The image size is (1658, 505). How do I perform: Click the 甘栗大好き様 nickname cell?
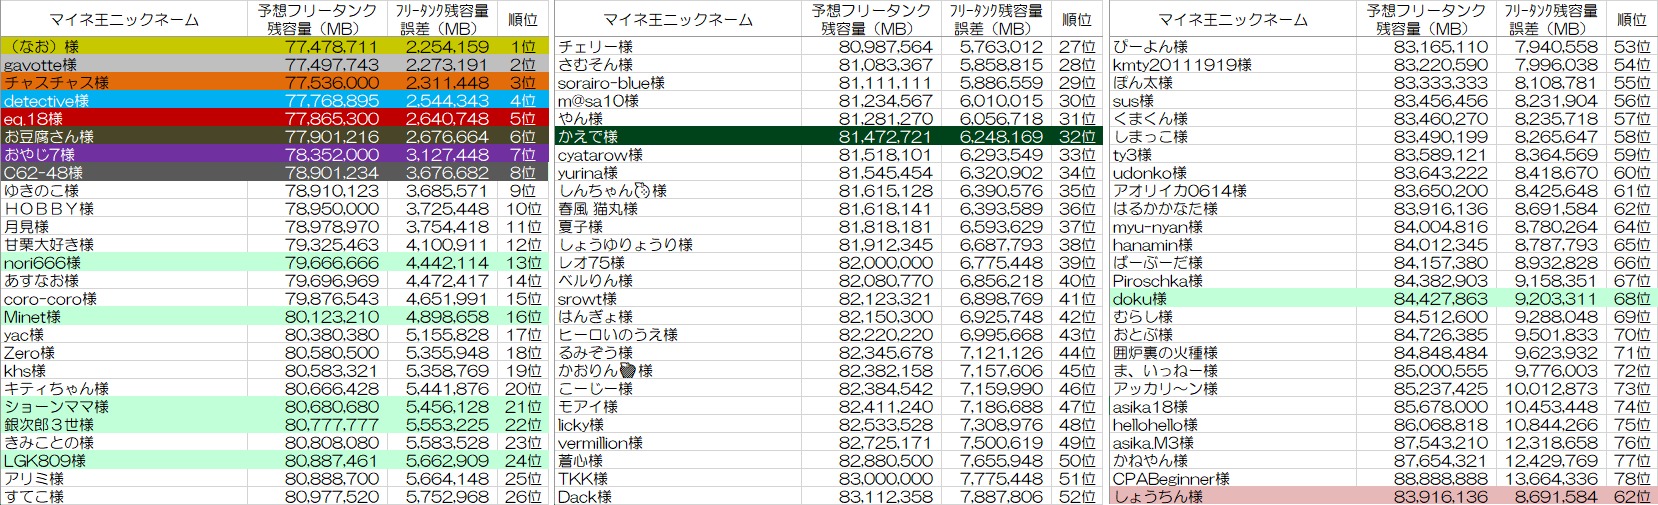coord(124,245)
